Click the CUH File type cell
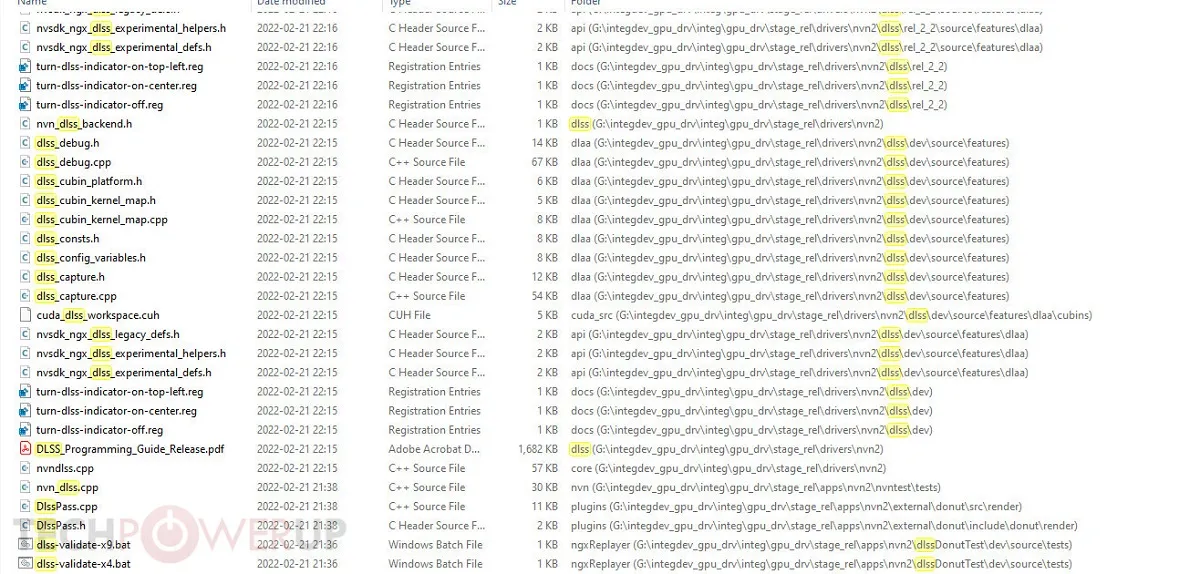Screen dimensions: 1200x574 point(410,315)
